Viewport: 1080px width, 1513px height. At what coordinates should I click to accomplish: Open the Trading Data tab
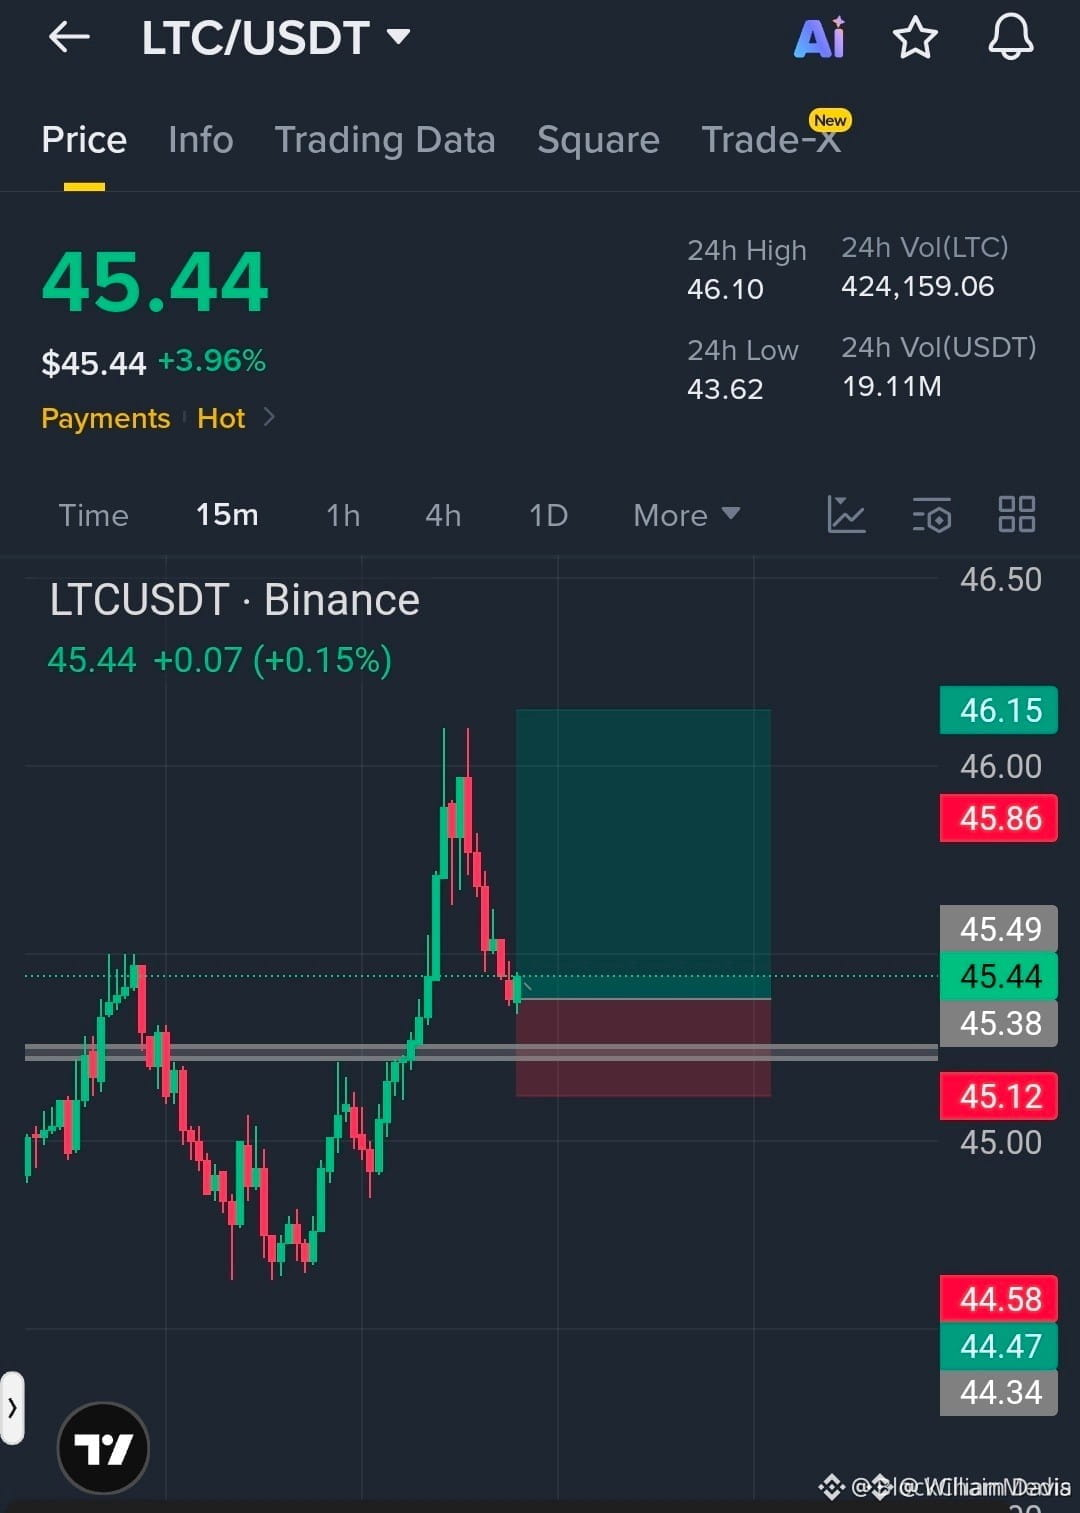[385, 140]
